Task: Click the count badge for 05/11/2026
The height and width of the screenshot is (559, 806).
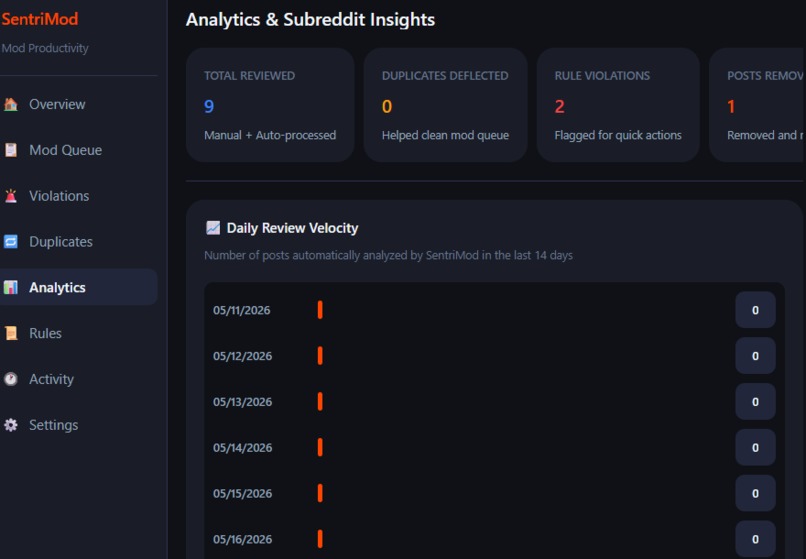Action: tap(755, 310)
